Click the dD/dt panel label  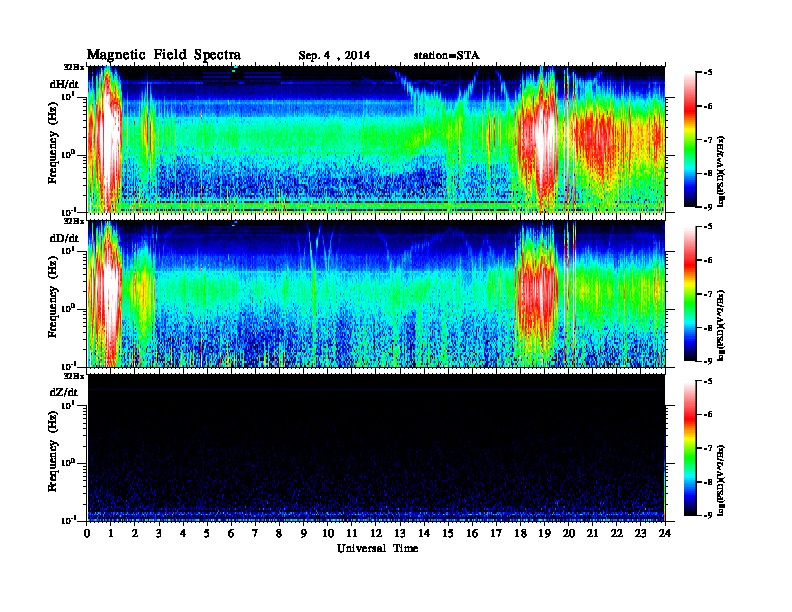pos(64,238)
